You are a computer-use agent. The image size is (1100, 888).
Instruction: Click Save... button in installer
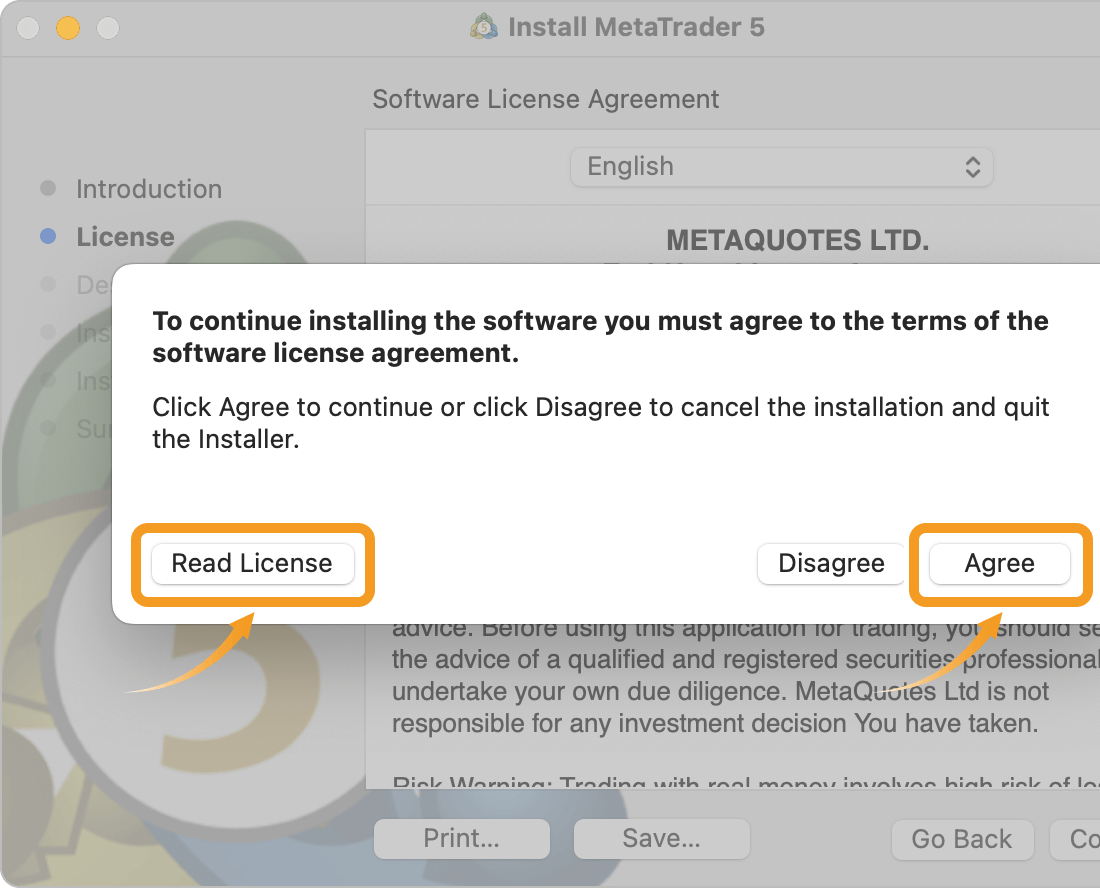pyautogui.click(x=662, y=838)
